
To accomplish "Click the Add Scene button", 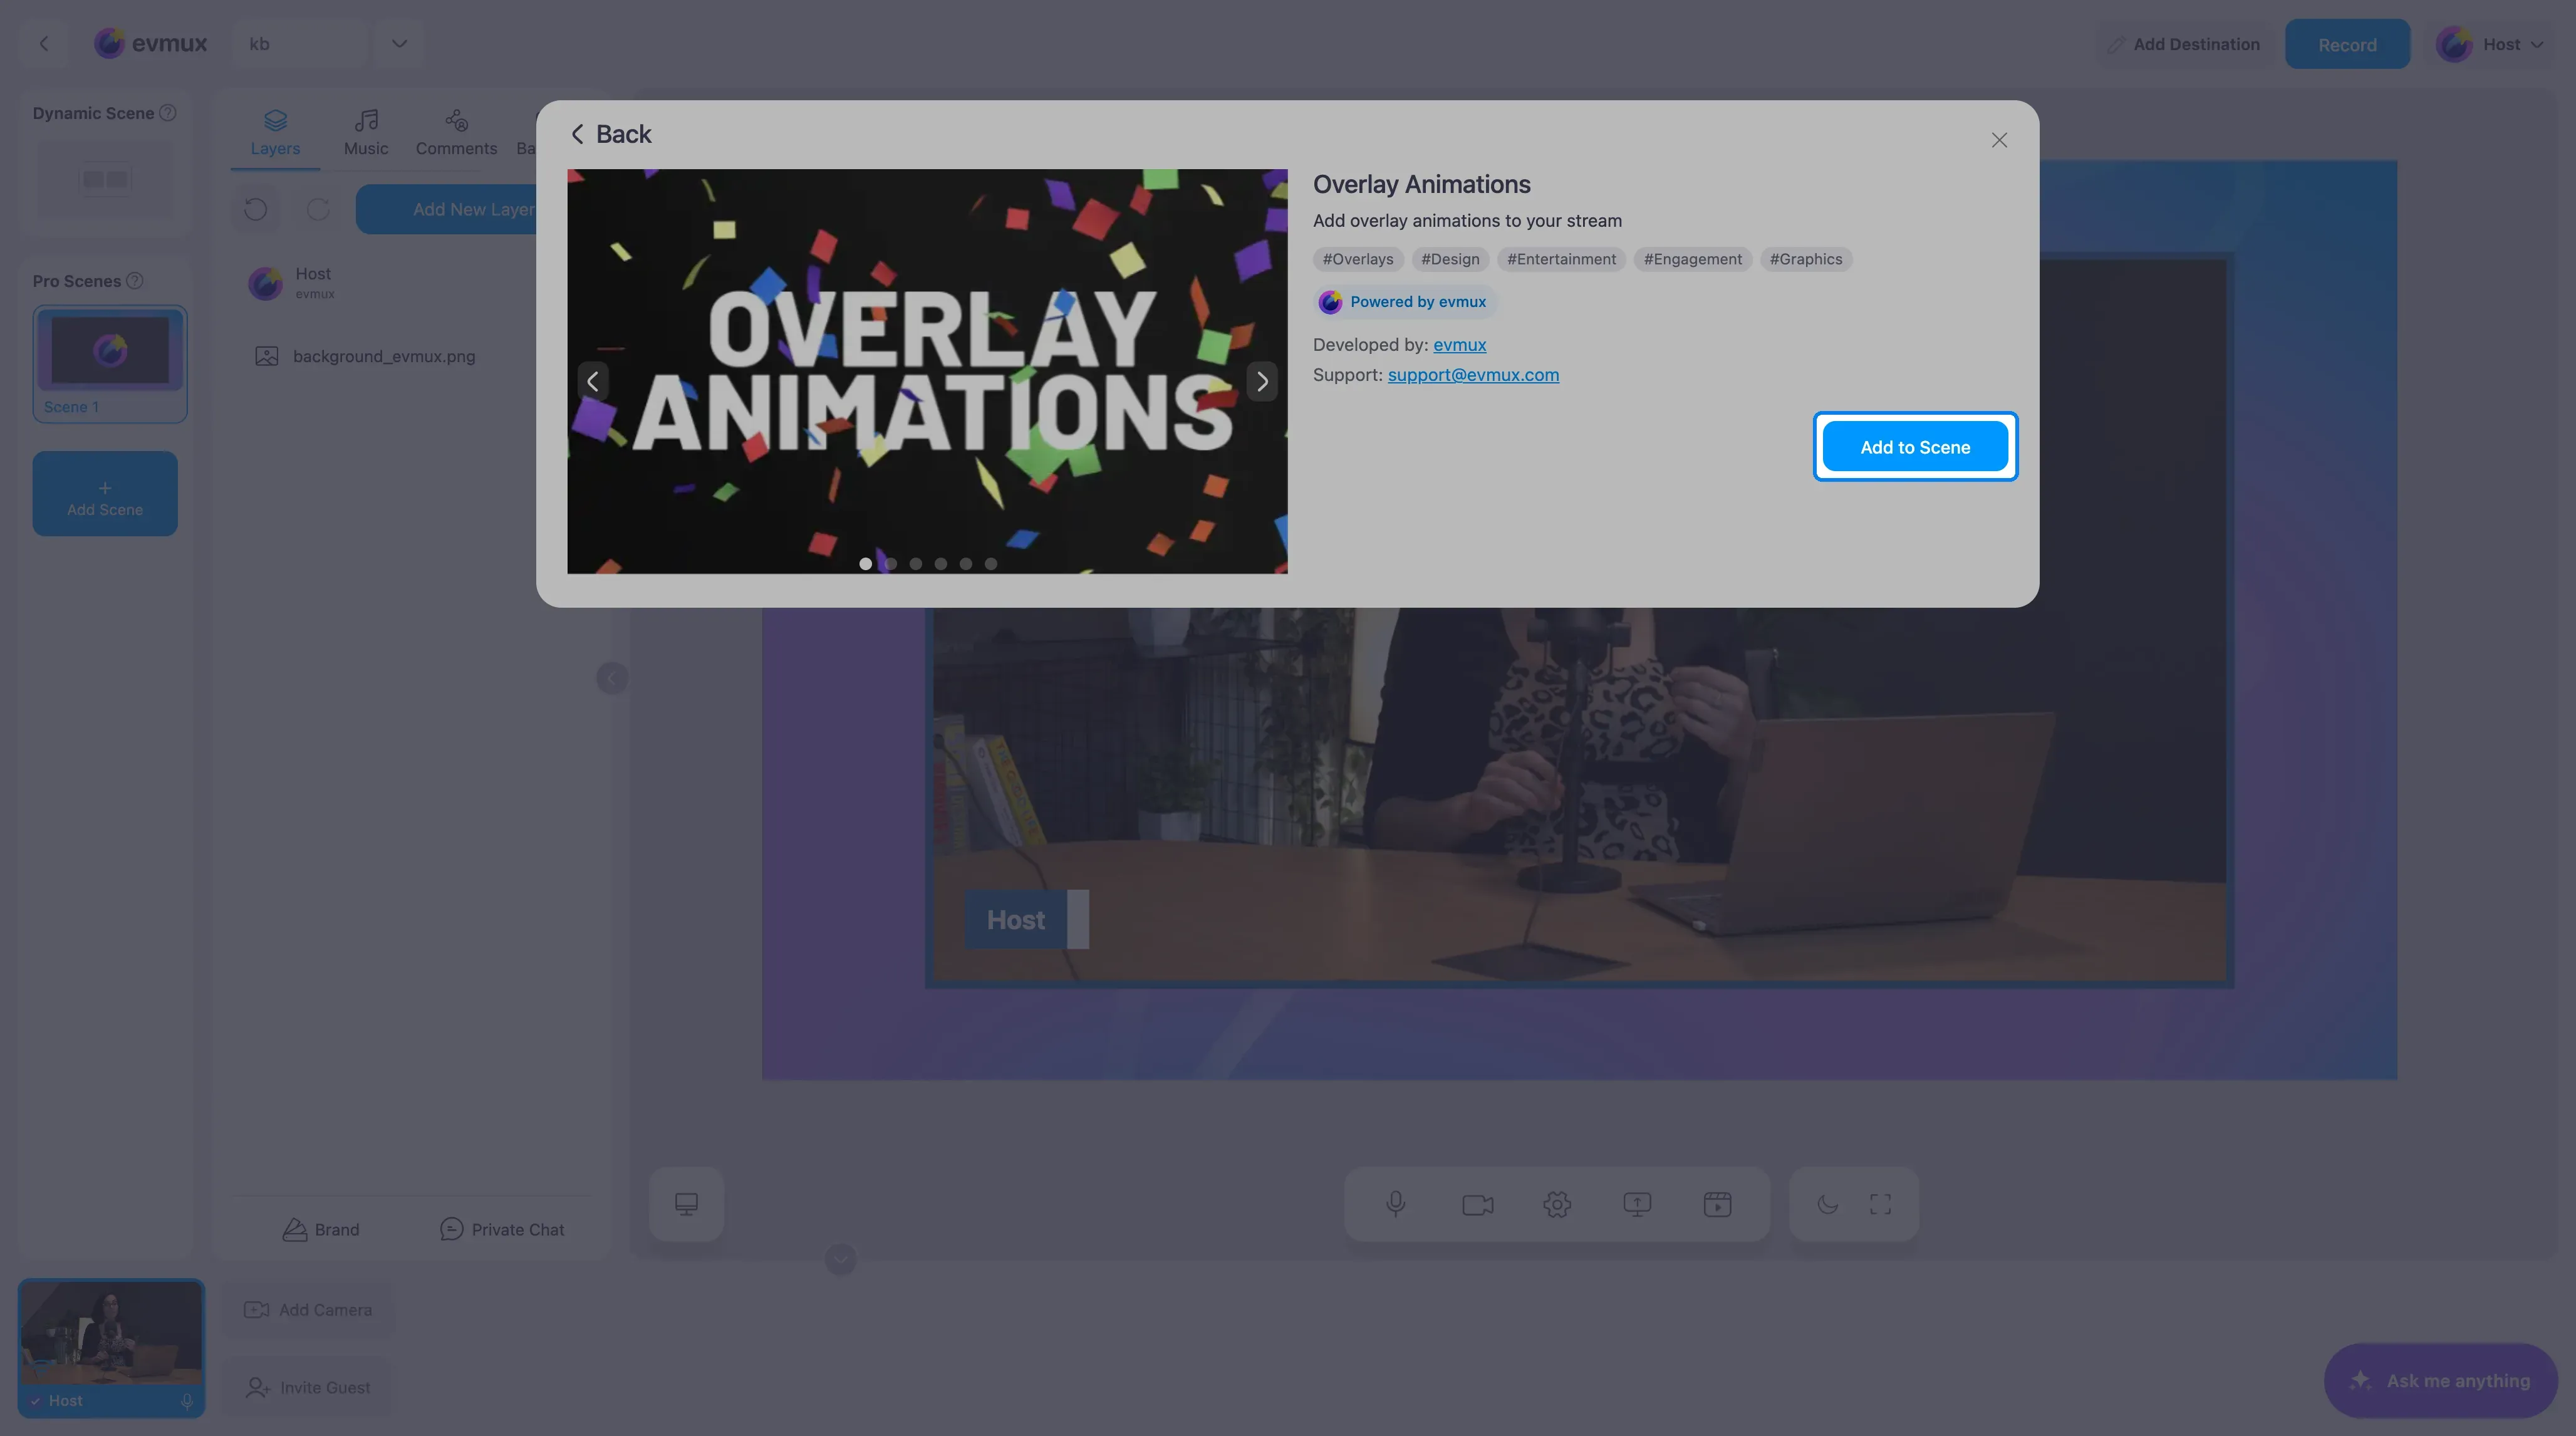I will click(x=105, y=493).
